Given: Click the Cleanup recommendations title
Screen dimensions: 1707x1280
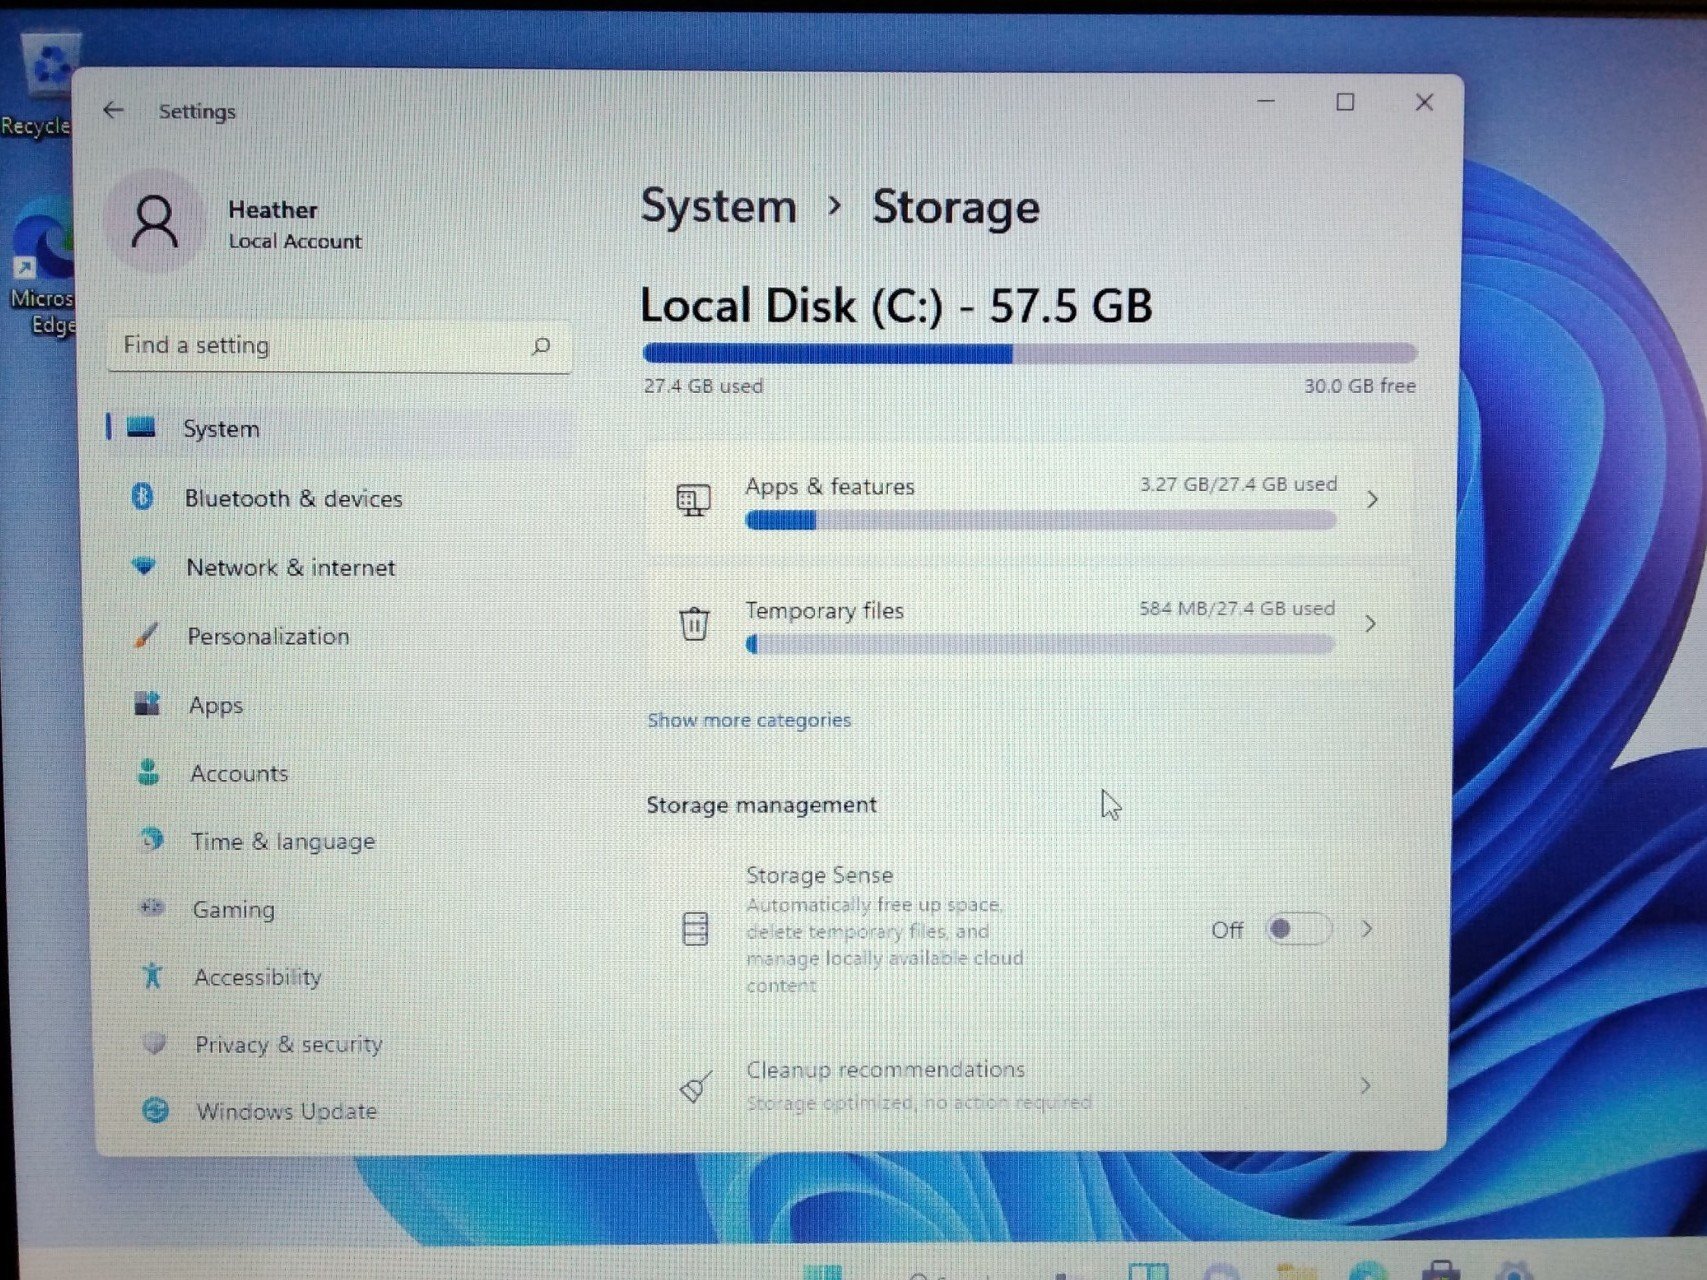Looking at the screenshot, I should [885, 1069].
